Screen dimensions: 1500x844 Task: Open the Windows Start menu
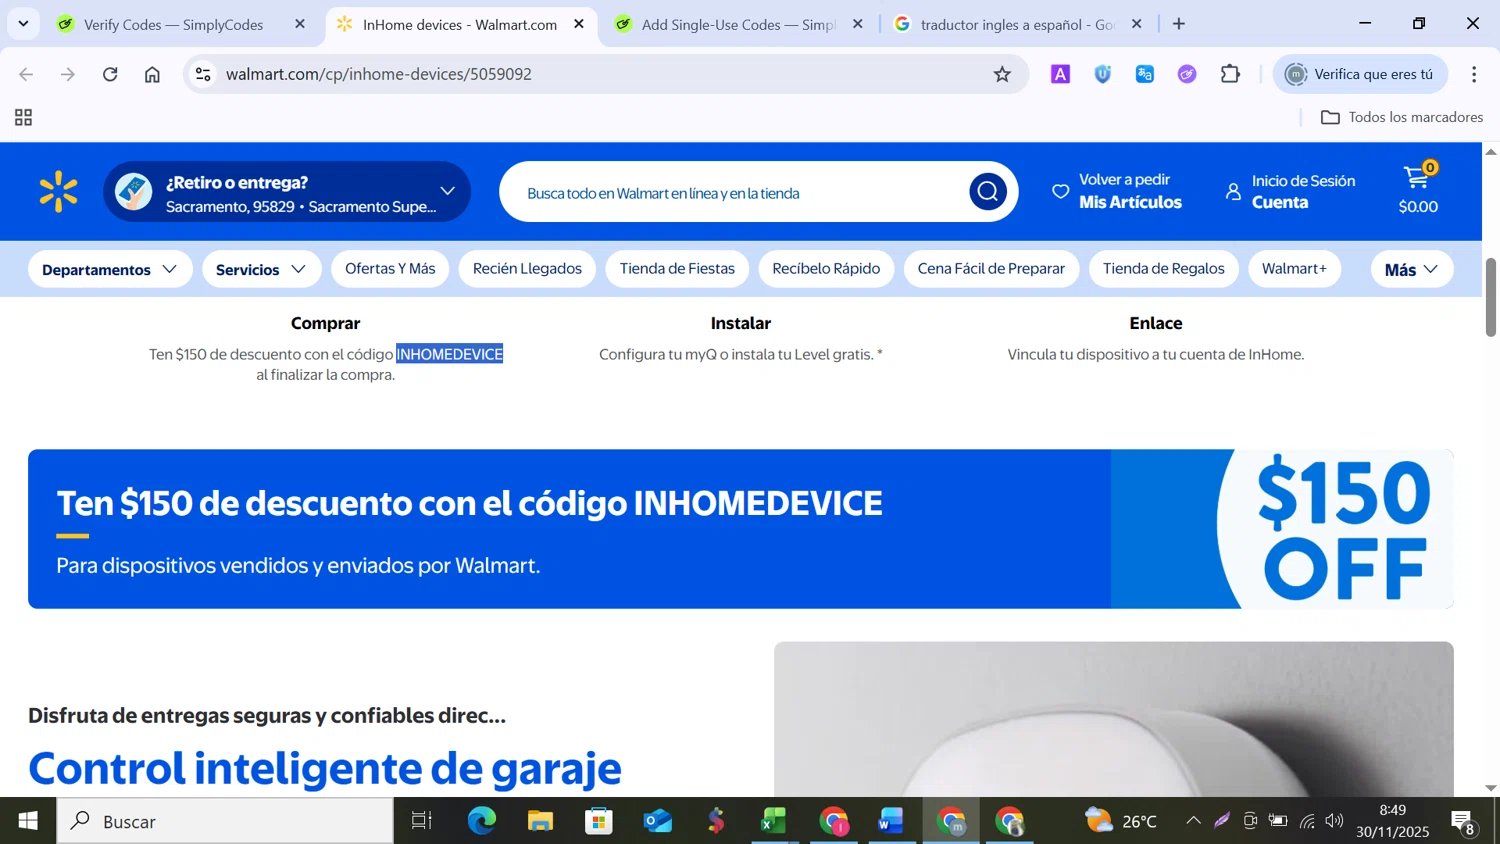[28, 821]
